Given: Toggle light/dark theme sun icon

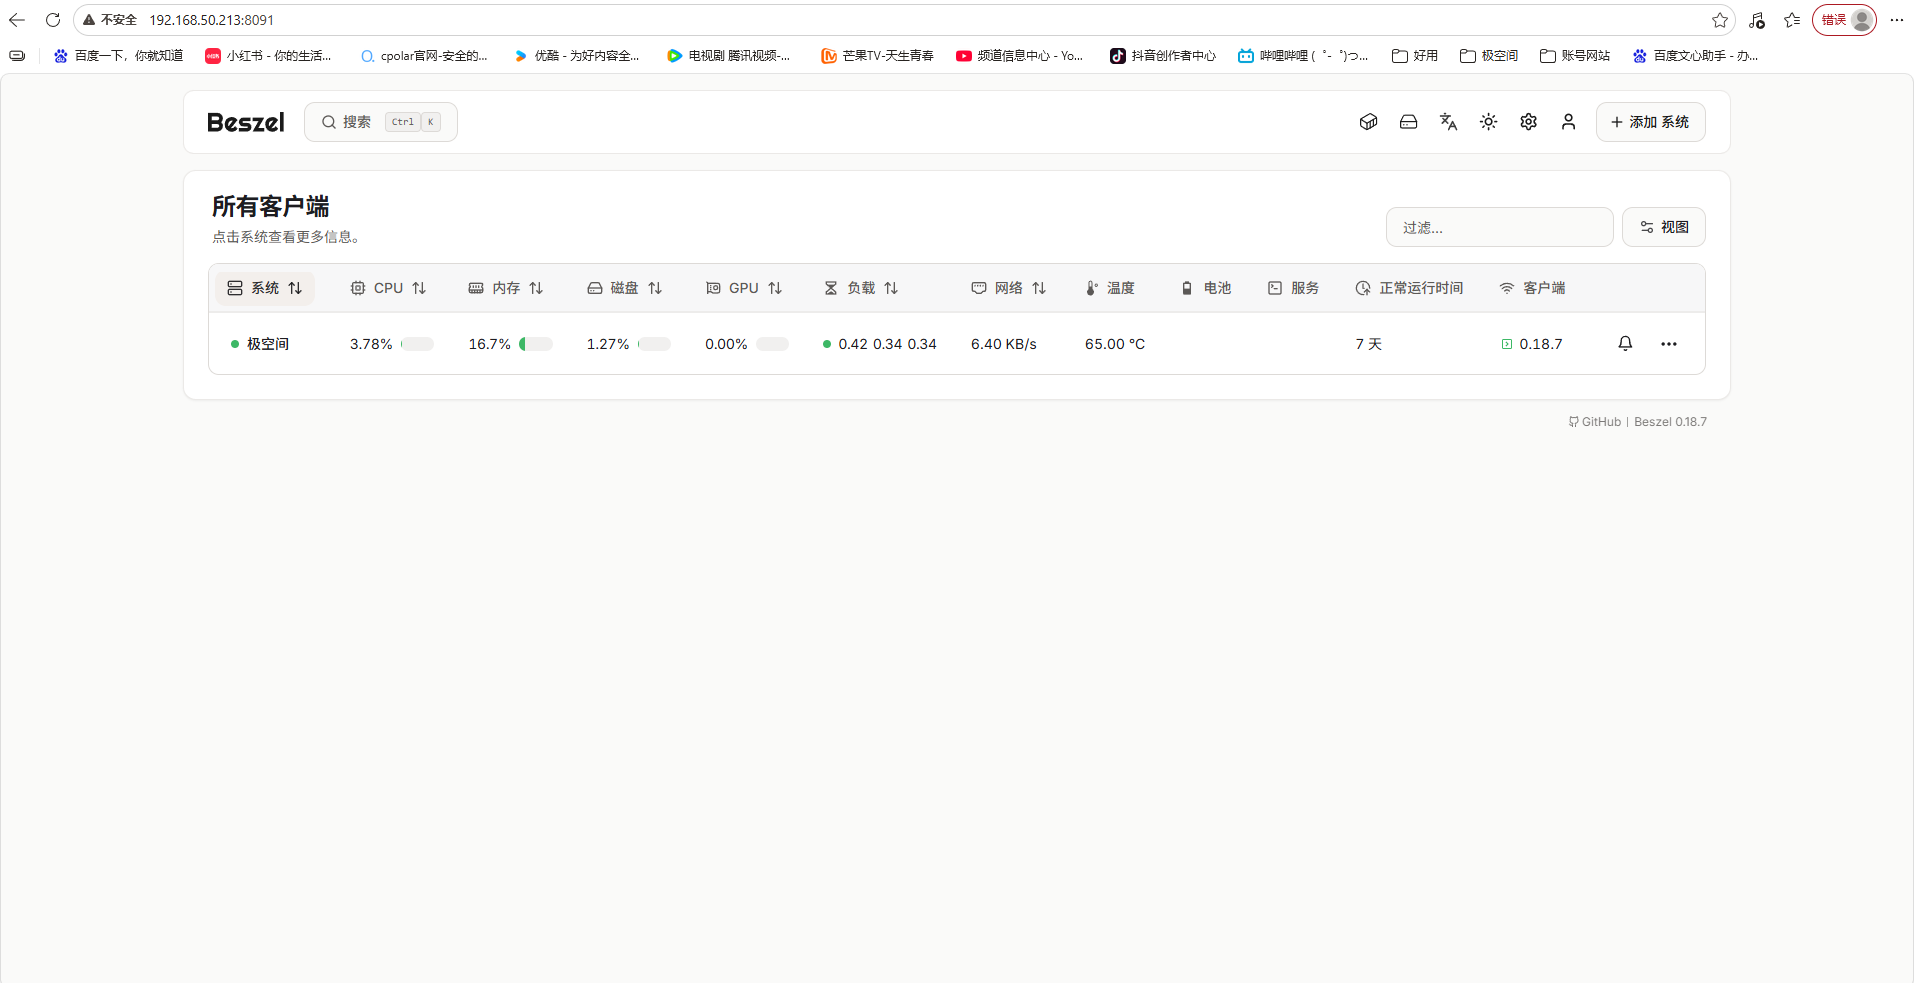Looking at the screenshot, I should coord(1488,122).
